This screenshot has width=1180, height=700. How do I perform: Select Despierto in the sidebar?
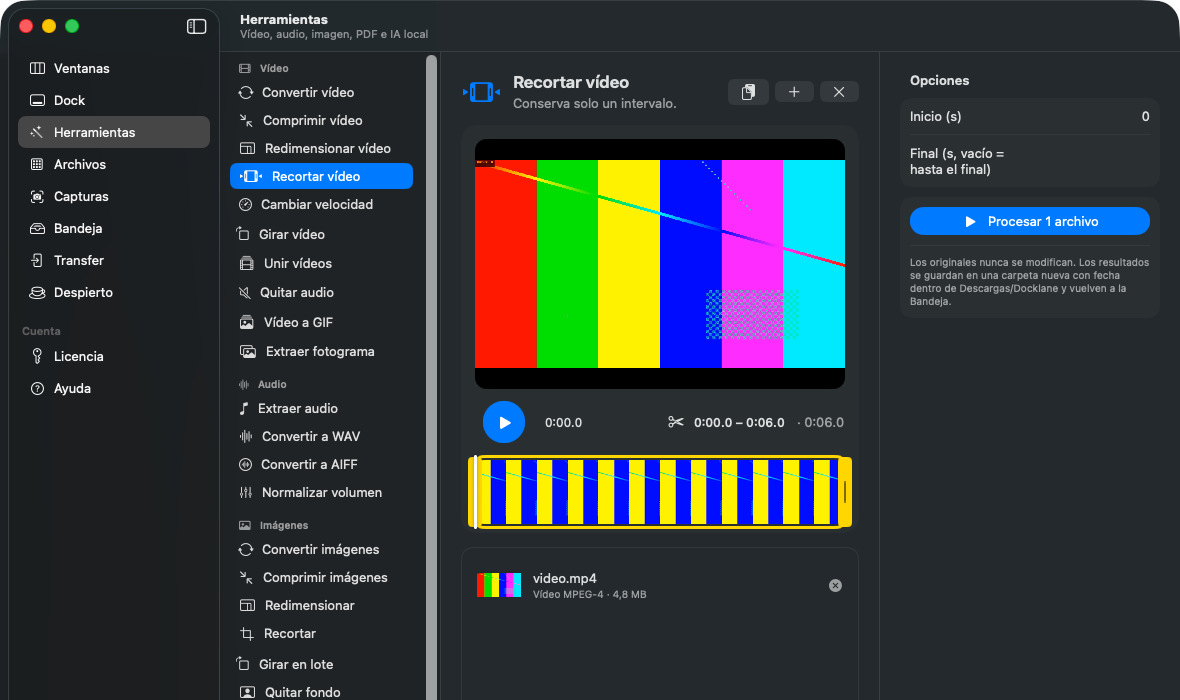(114, 292)
